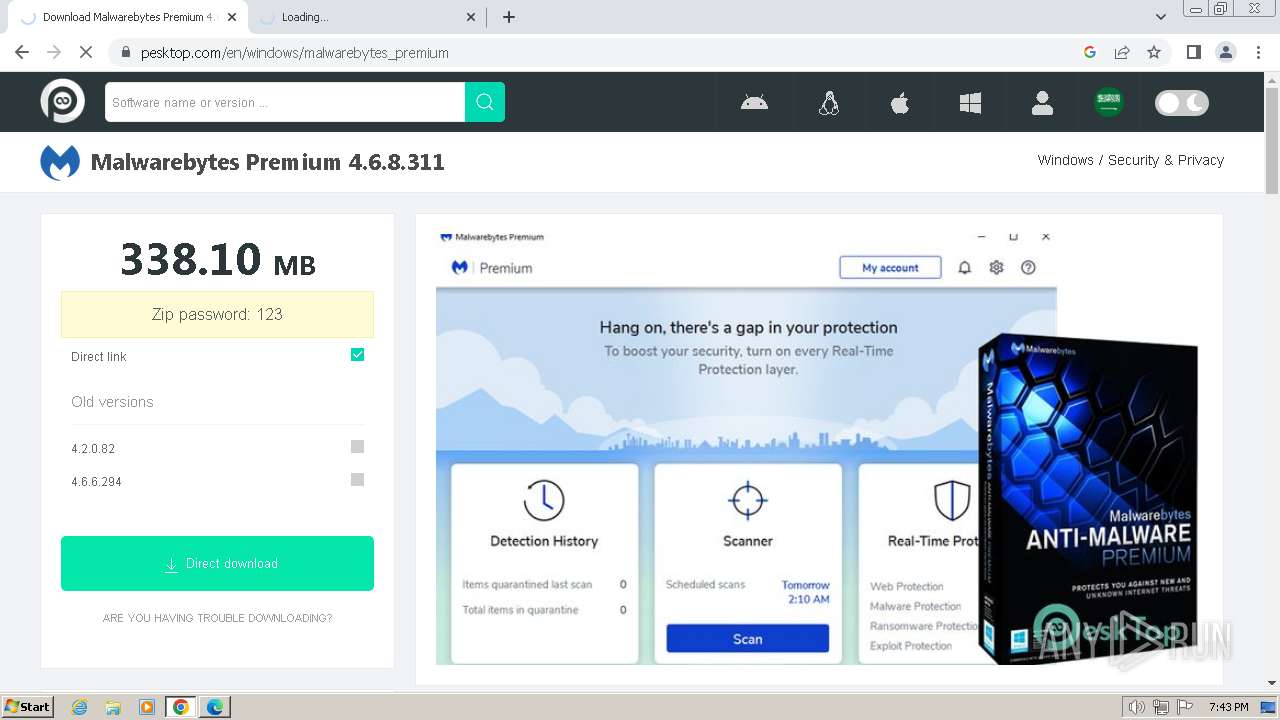1280x720 pixels.
Task: Click the volume speaker tray icon
Action: 1136,707
